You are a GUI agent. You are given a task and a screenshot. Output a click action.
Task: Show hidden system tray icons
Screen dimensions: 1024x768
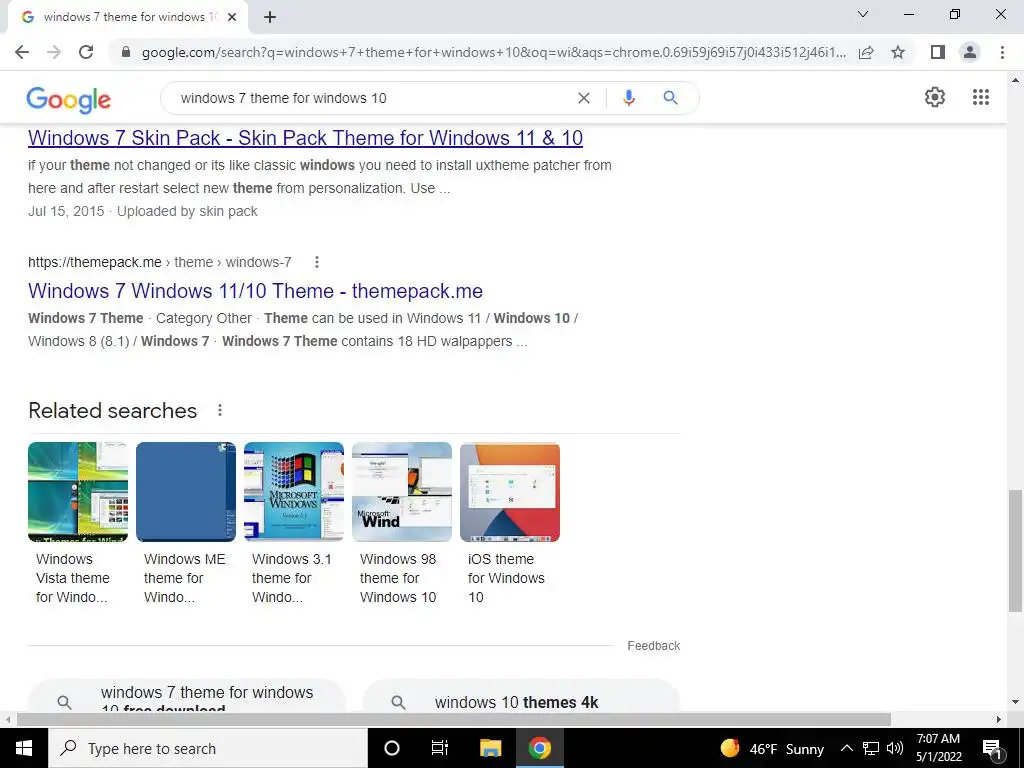pos(846,748)
